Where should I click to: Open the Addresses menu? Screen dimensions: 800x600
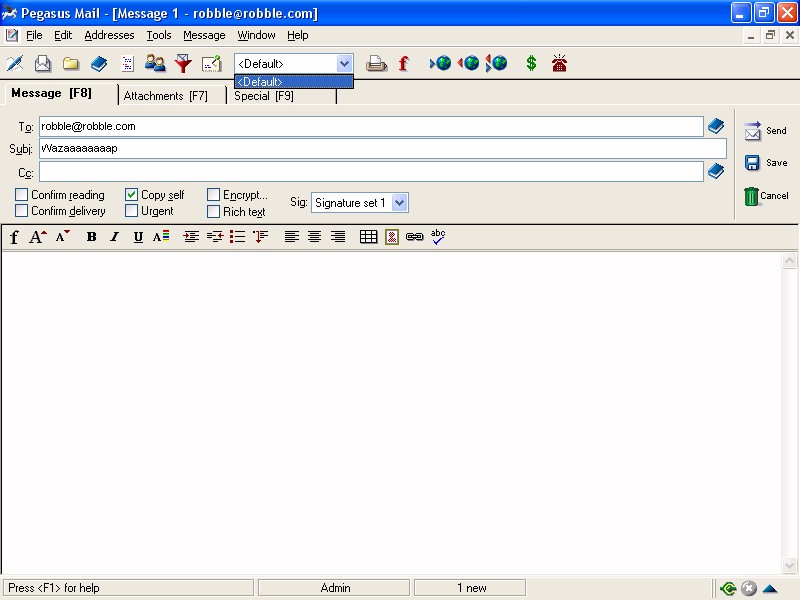click(x=109, y=35)
